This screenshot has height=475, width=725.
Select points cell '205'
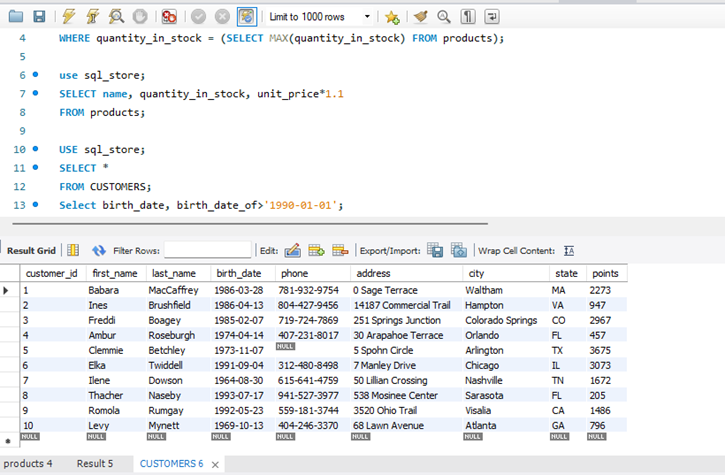tap(607, 395)
